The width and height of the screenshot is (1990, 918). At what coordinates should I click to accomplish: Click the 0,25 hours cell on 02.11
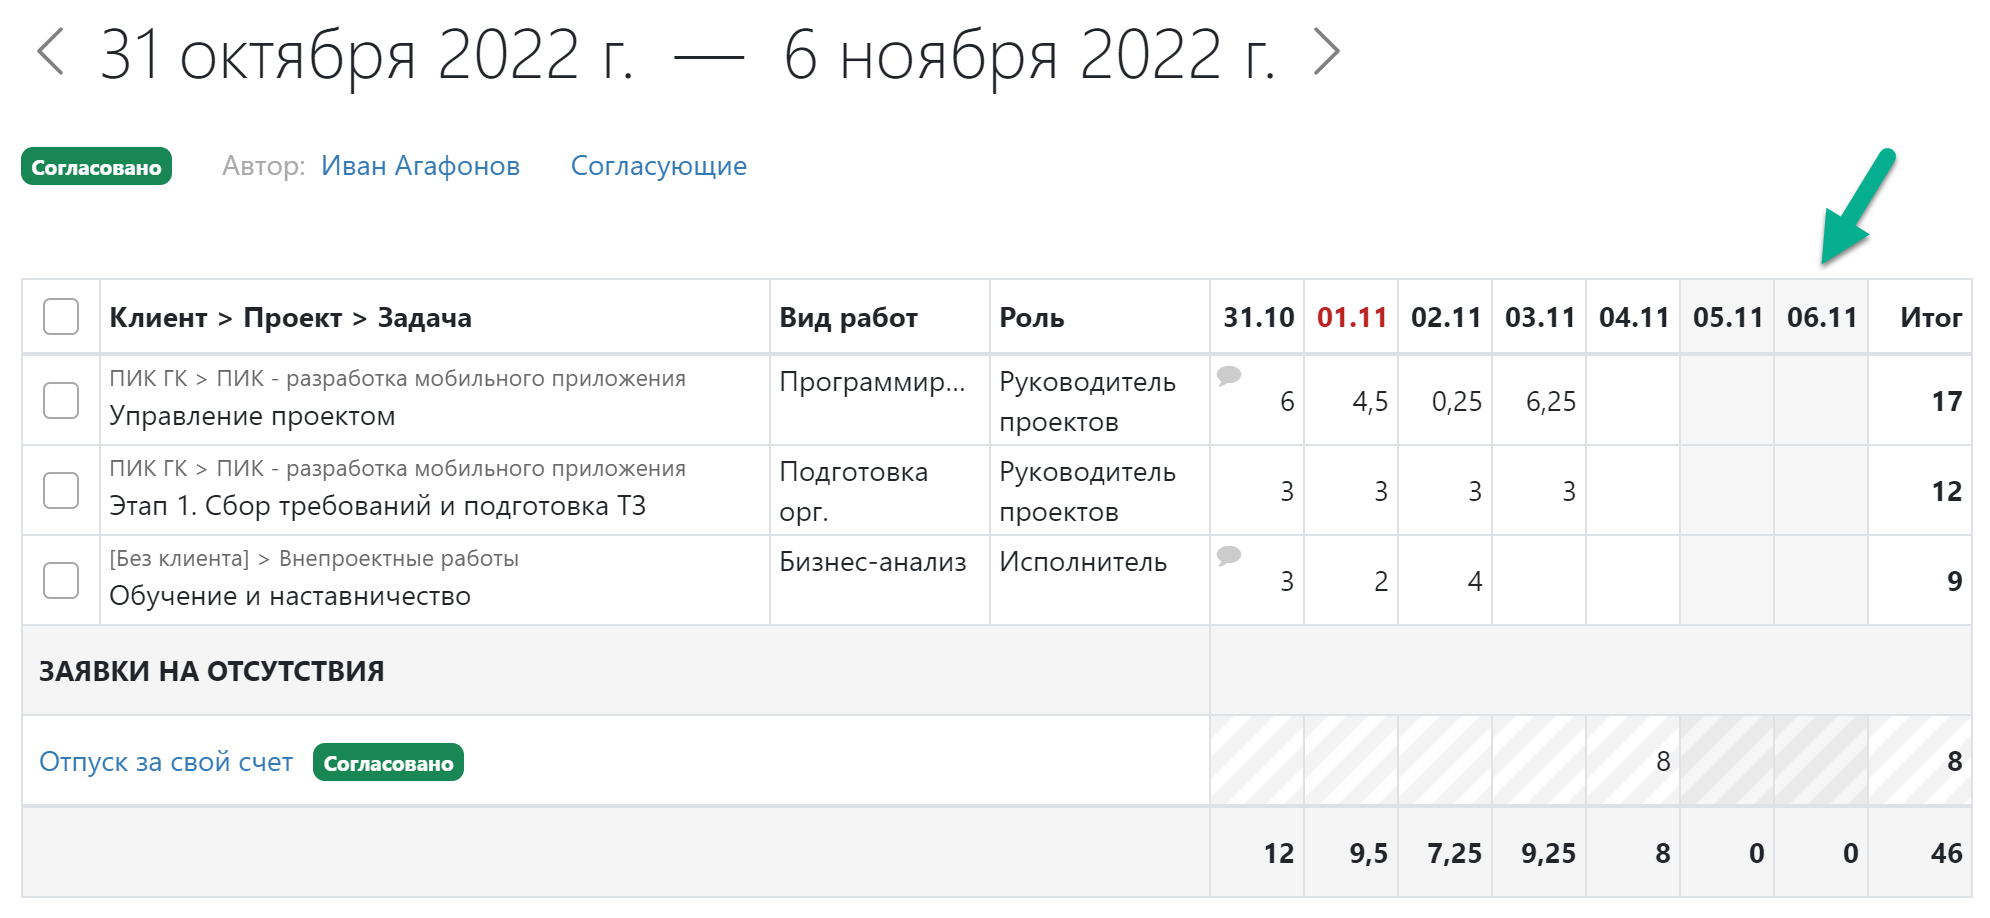[1445, 401]
